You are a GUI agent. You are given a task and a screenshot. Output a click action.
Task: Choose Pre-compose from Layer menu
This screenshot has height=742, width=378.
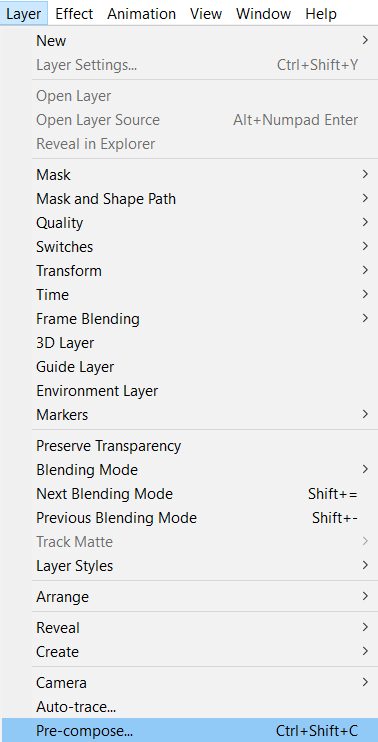[x=189, y=731]
